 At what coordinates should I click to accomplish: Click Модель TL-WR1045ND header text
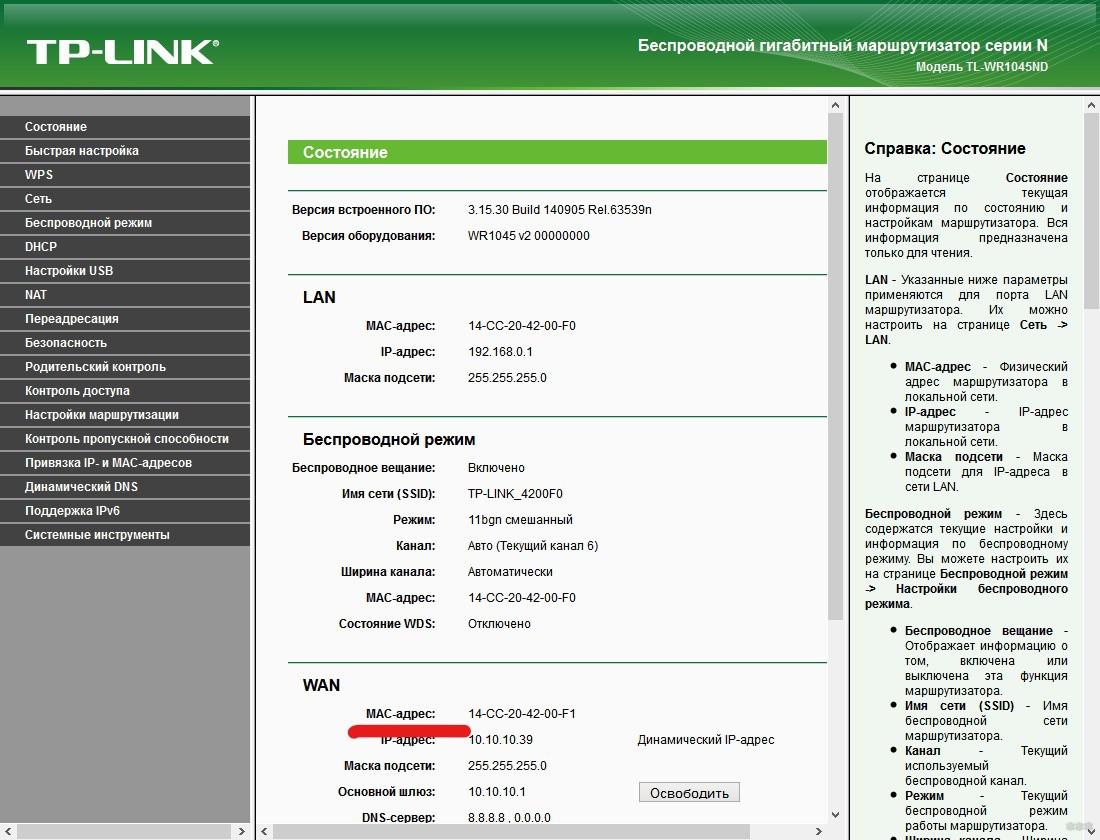click(982, 67)
